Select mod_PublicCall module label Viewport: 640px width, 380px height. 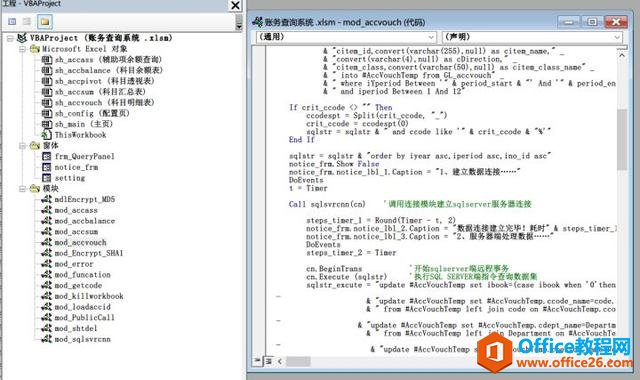coord(84,318)
